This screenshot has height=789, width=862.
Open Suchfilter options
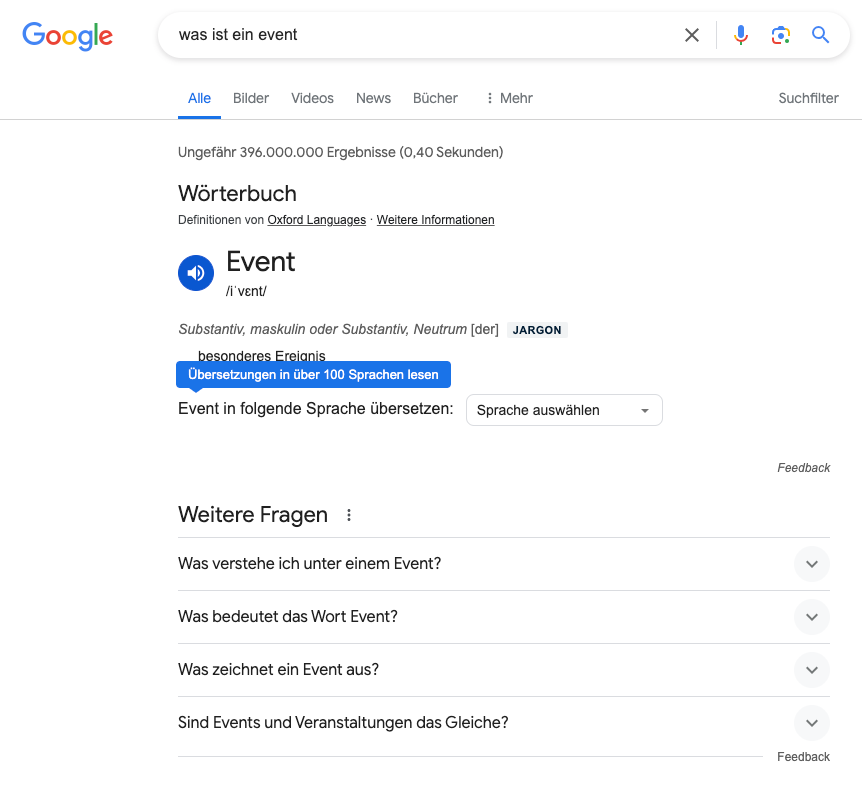coord(808,98)
